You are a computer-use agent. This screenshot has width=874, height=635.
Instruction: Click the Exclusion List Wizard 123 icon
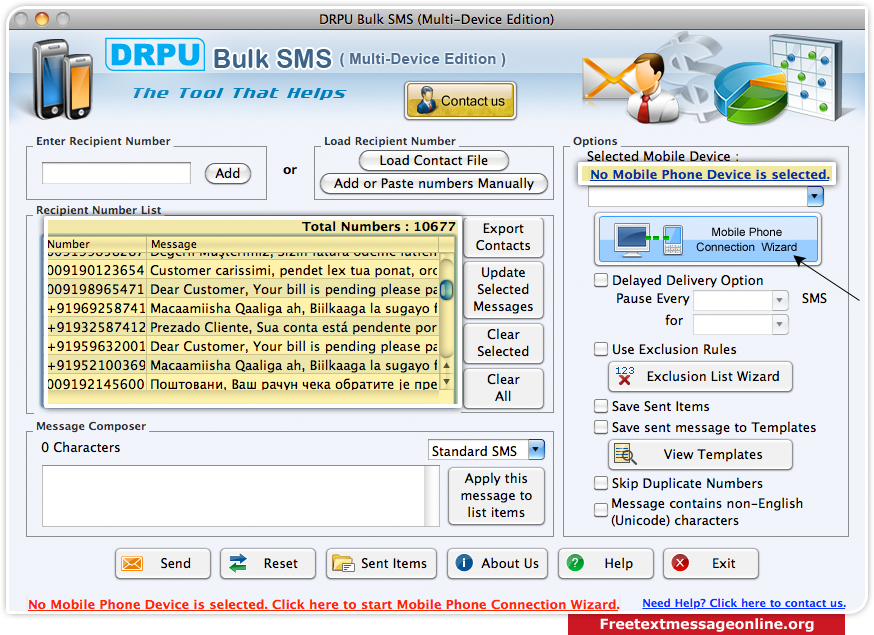tap(624, 376)
